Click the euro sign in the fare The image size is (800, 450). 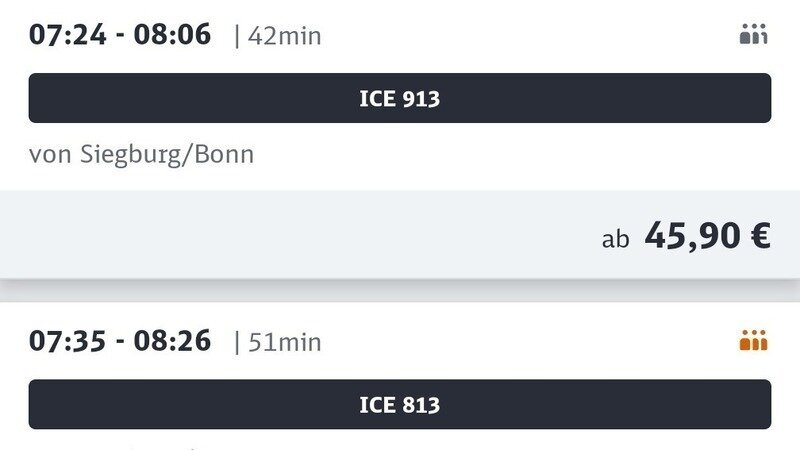tap(759, 236)
